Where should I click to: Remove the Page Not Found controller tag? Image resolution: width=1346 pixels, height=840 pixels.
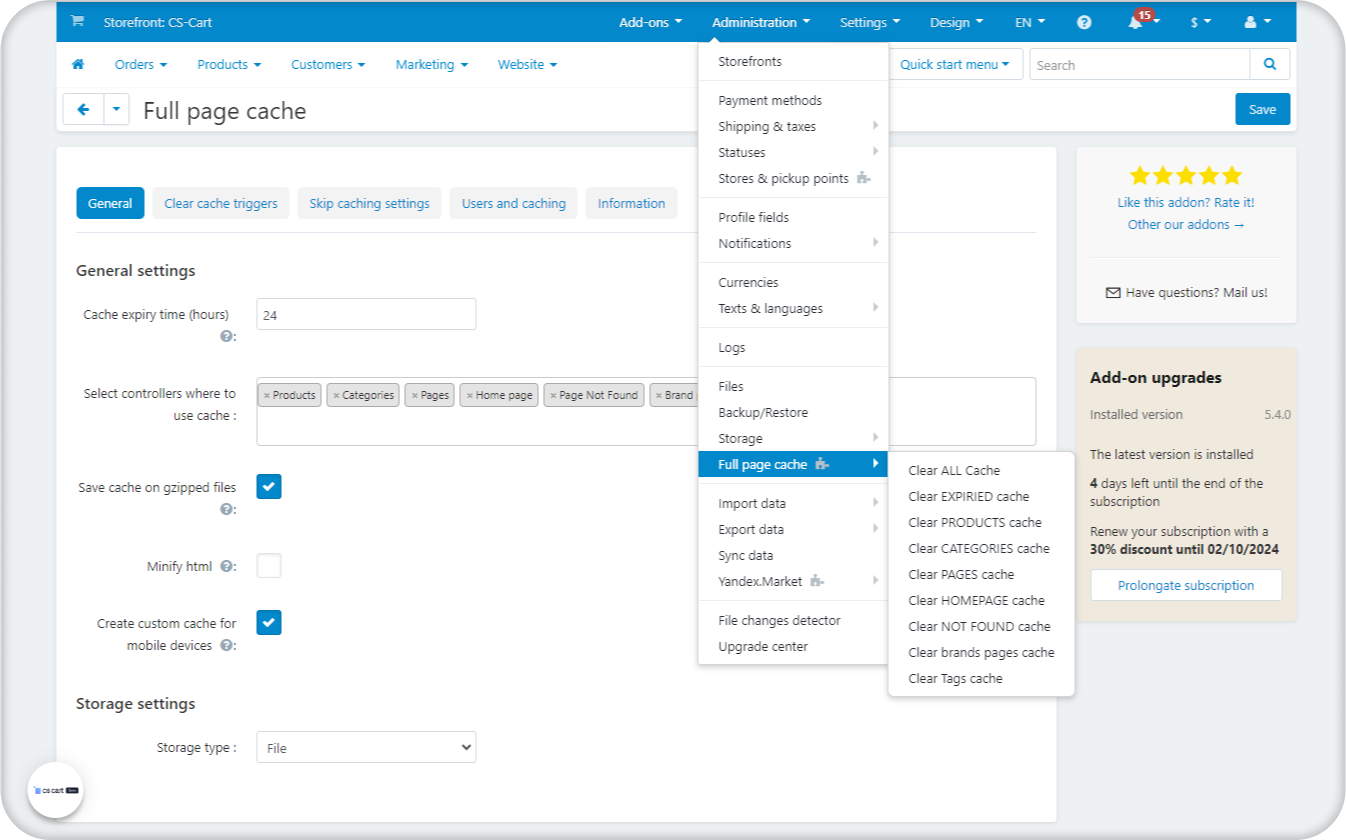coord(553,395)
